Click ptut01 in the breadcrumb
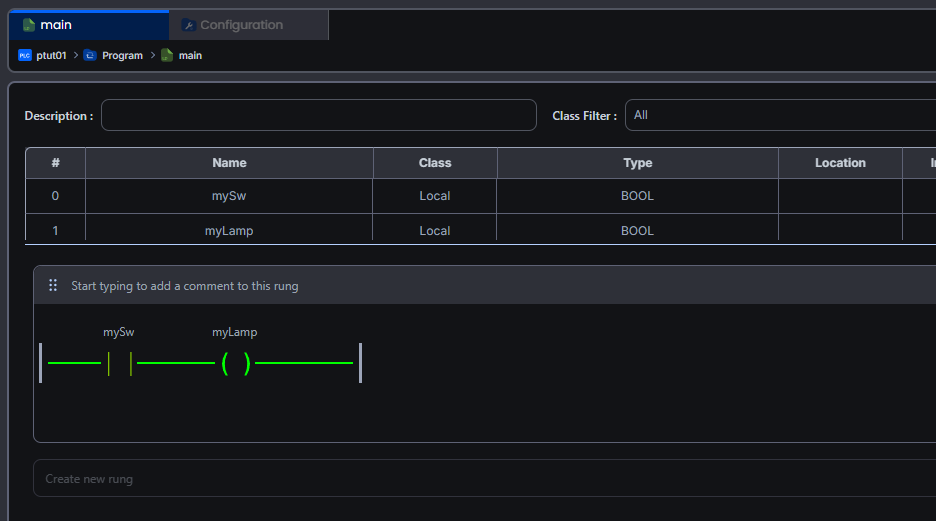 (x=51, y=56)
